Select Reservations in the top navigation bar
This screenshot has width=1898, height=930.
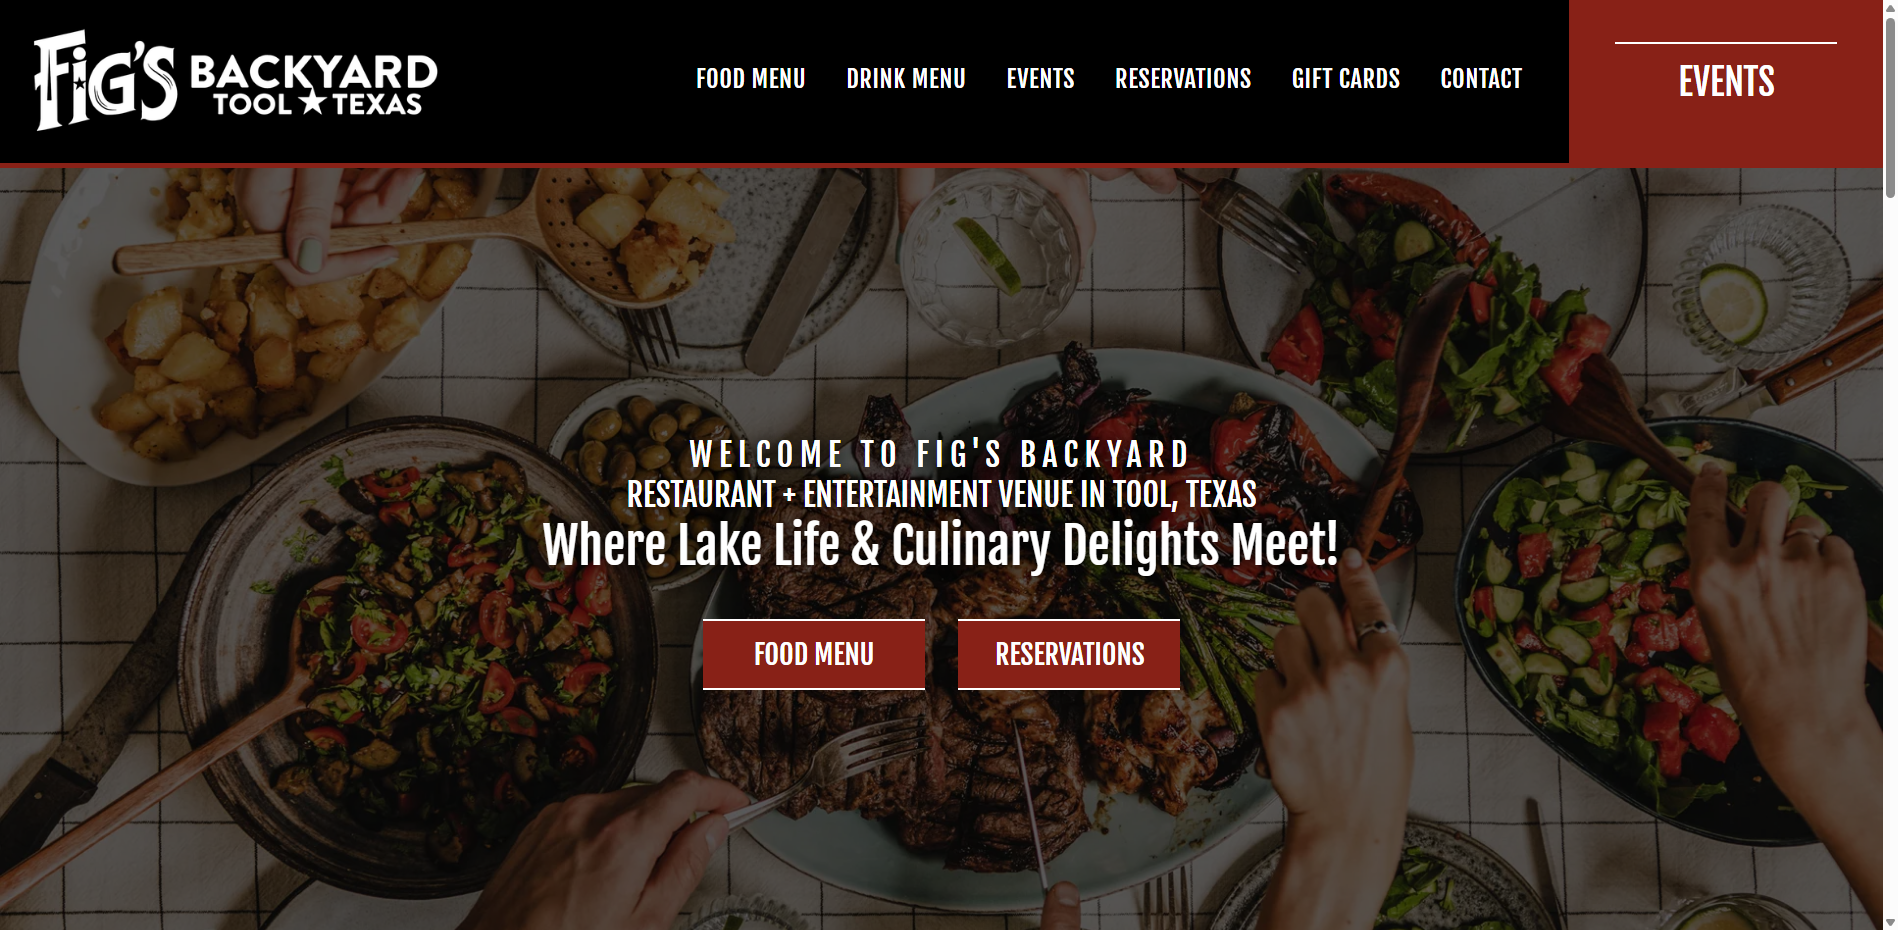pos(1183,79)
